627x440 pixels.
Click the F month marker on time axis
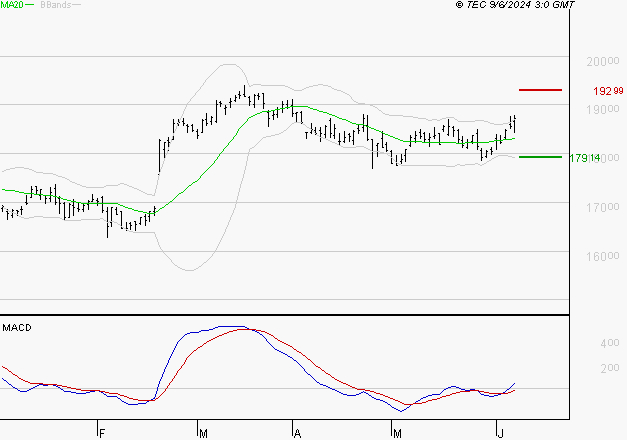click(102, 434)
